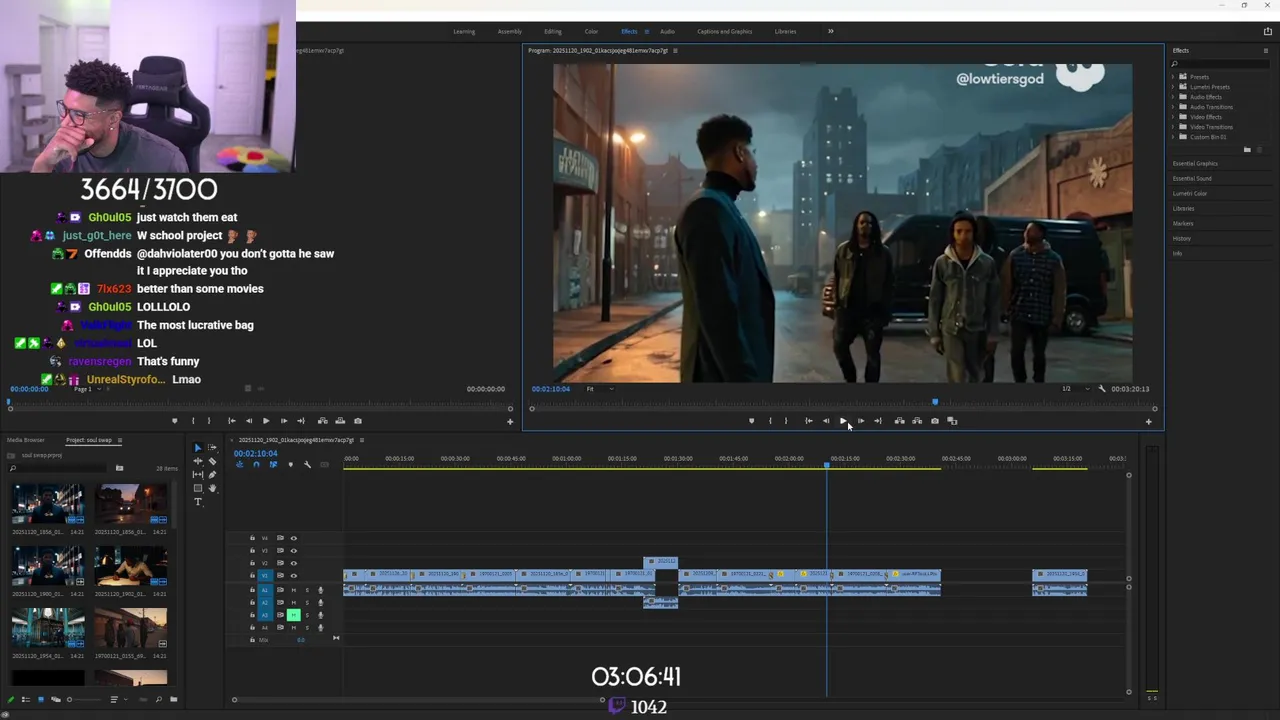Expand the Lumetri Presets folder

pos(1173,87)
